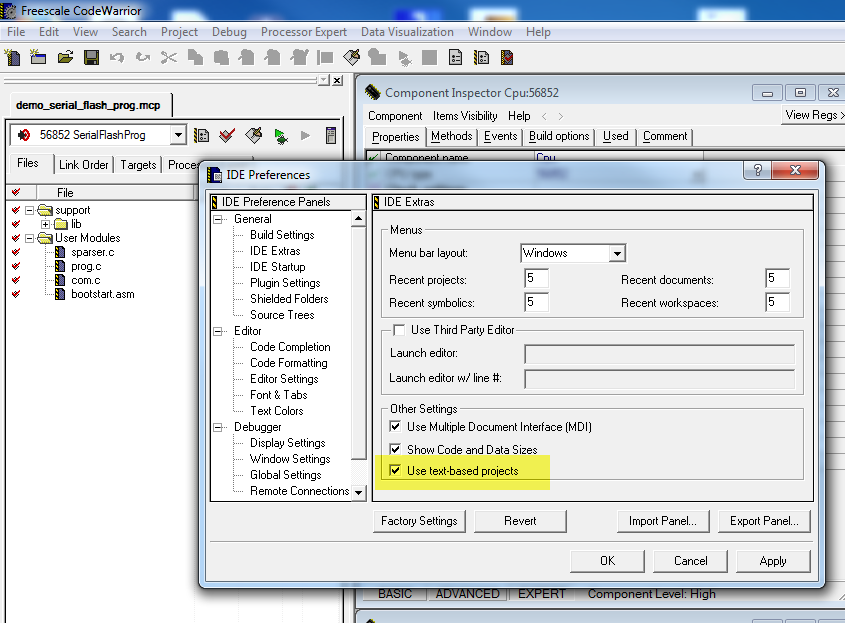Click the Make icon in project panel toolbar
The image size is (845, 623).
click(253, 135)
